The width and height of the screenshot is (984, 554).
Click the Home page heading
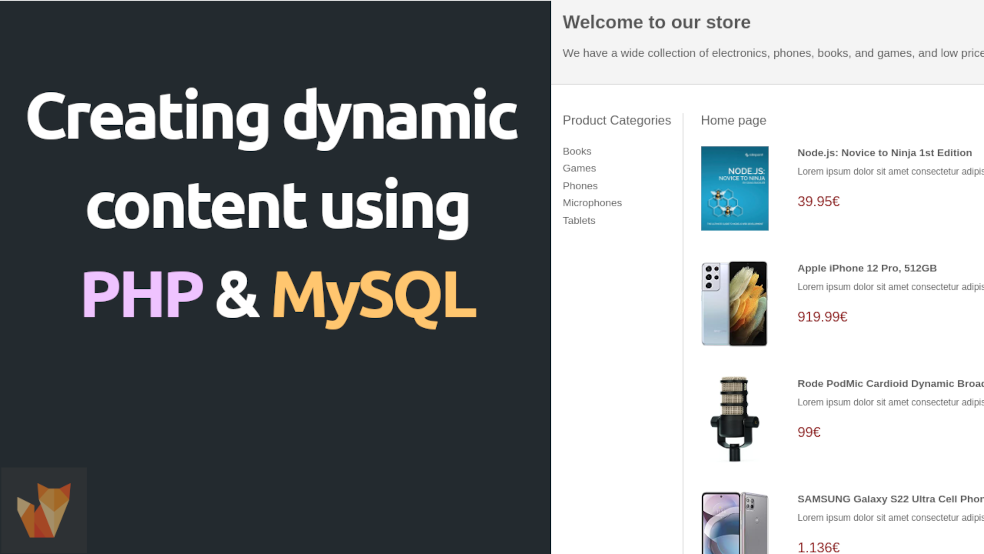coord(733,121)
